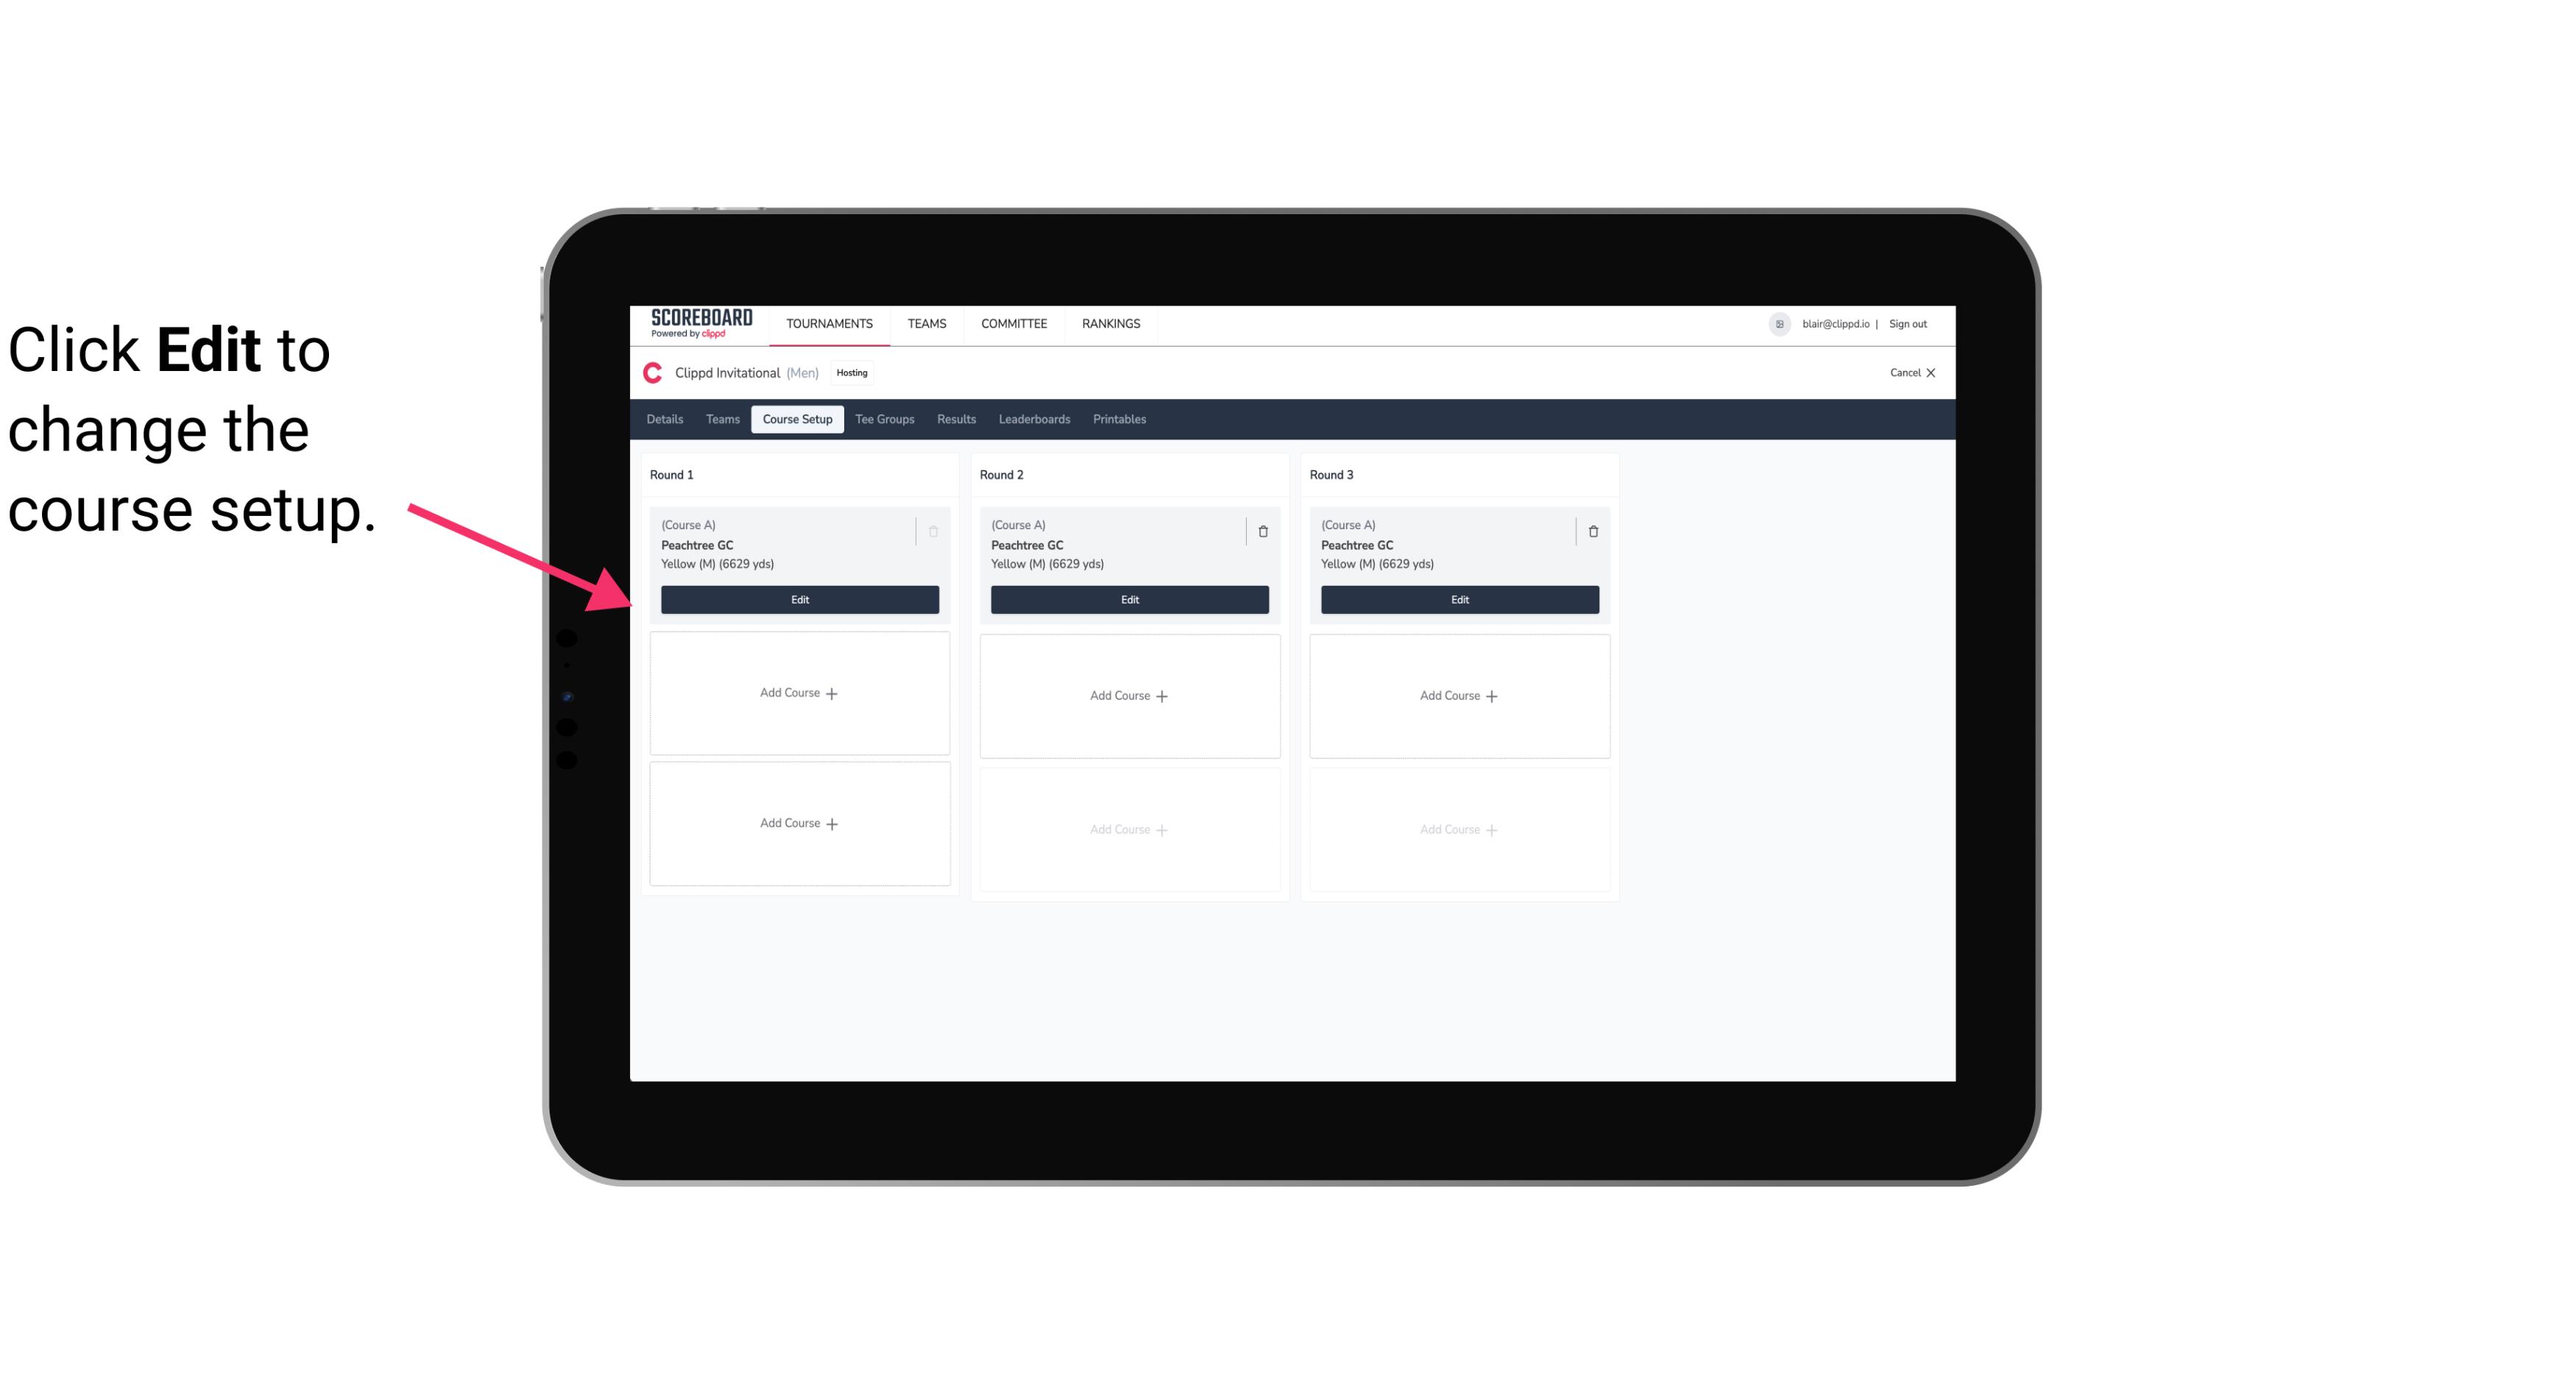Click Add Course for Round 2
Image resolution: width=2576 pixels, height=1386 pixels.
1128,695
